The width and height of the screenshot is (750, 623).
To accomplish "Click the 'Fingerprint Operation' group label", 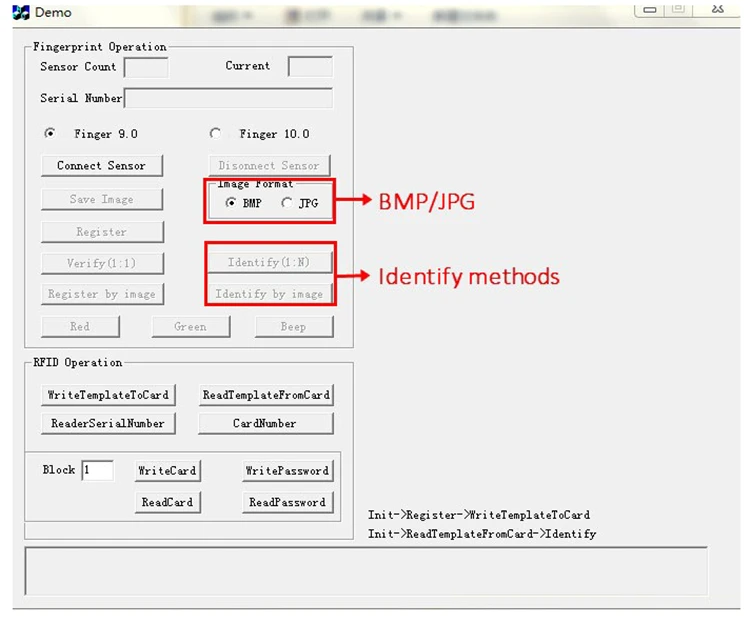I will [x=99, y=47].
